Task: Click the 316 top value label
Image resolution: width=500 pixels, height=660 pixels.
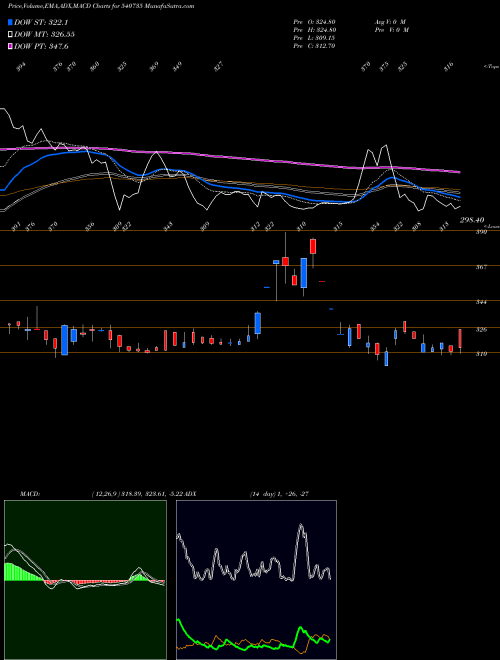Action: pos(449,67)
